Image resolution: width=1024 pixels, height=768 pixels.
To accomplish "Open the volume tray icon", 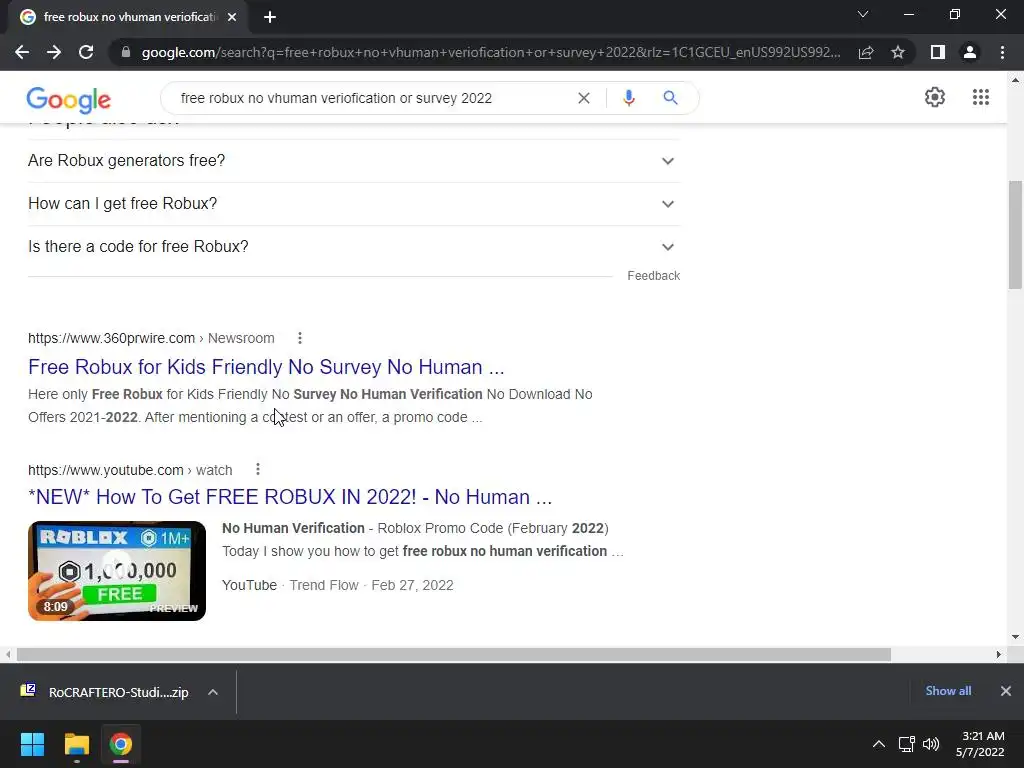I will 931,744.
